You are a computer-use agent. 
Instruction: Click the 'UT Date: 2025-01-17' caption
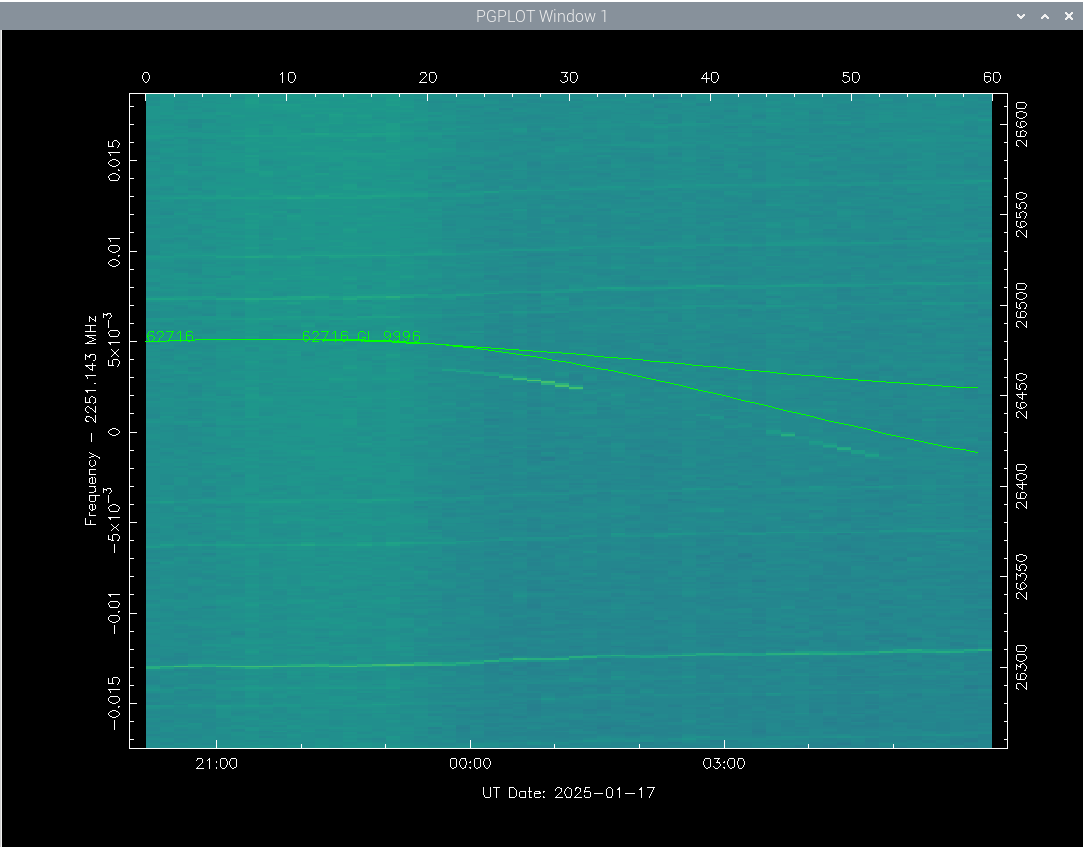point(567,792)
